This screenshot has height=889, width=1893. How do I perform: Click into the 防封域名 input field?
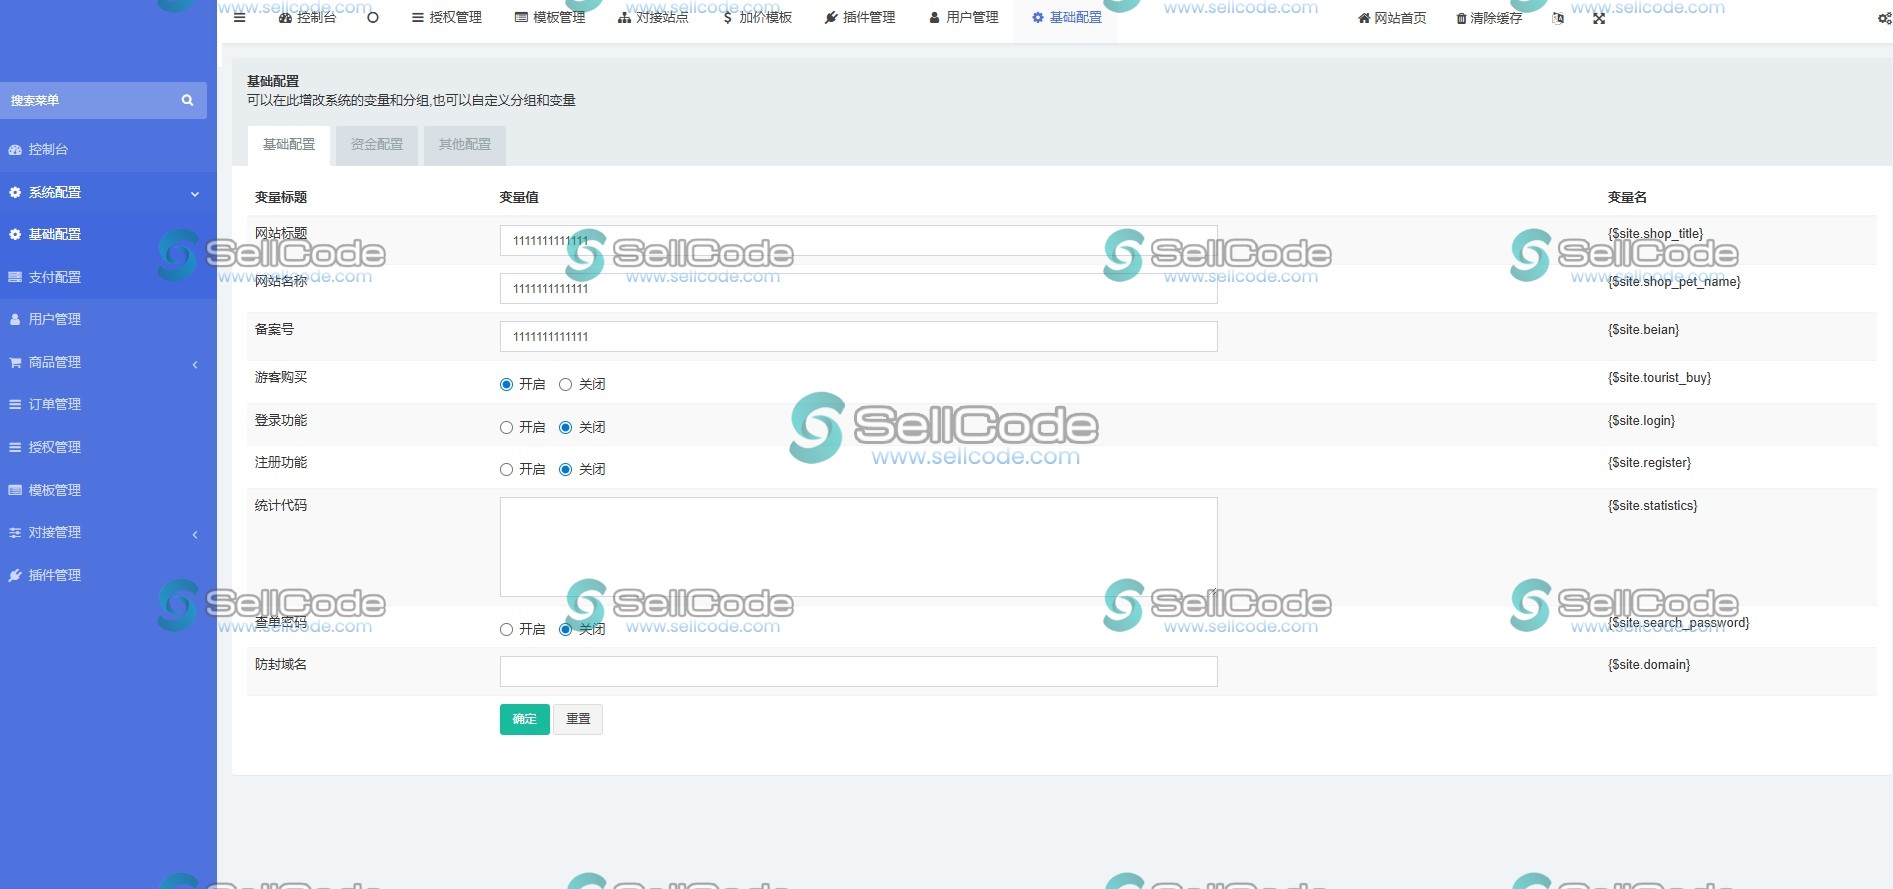tap(858, 671)
